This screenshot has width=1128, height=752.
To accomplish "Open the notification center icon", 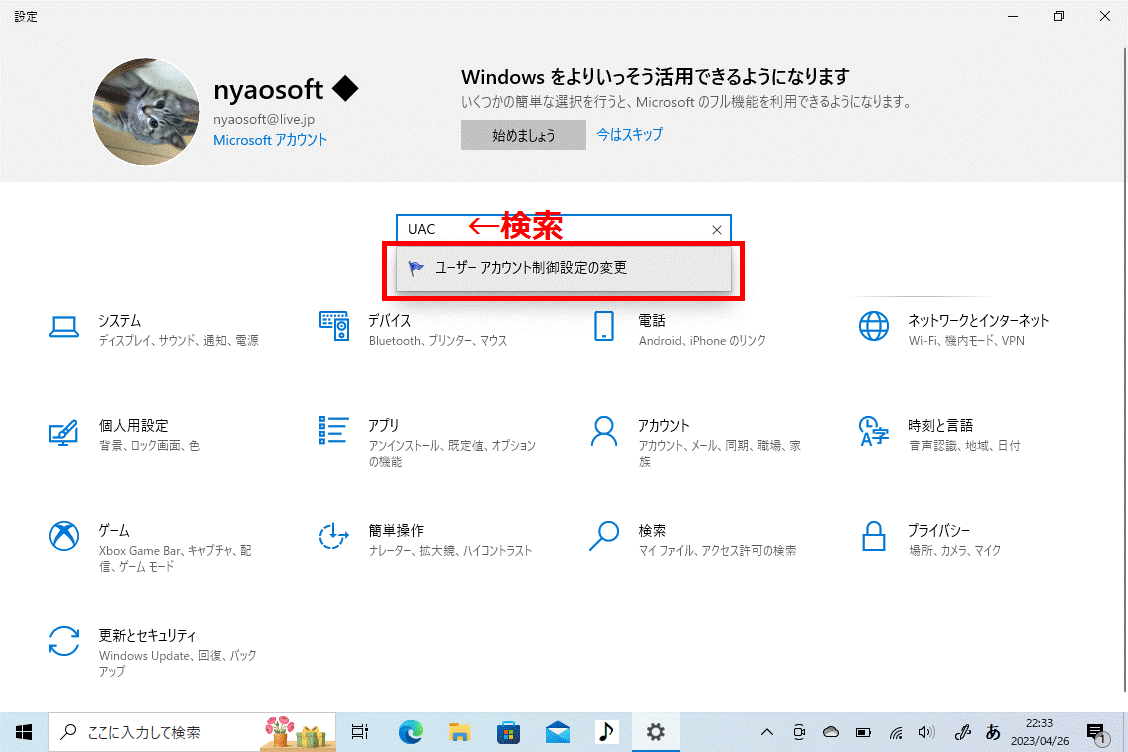I will 1096,733.
